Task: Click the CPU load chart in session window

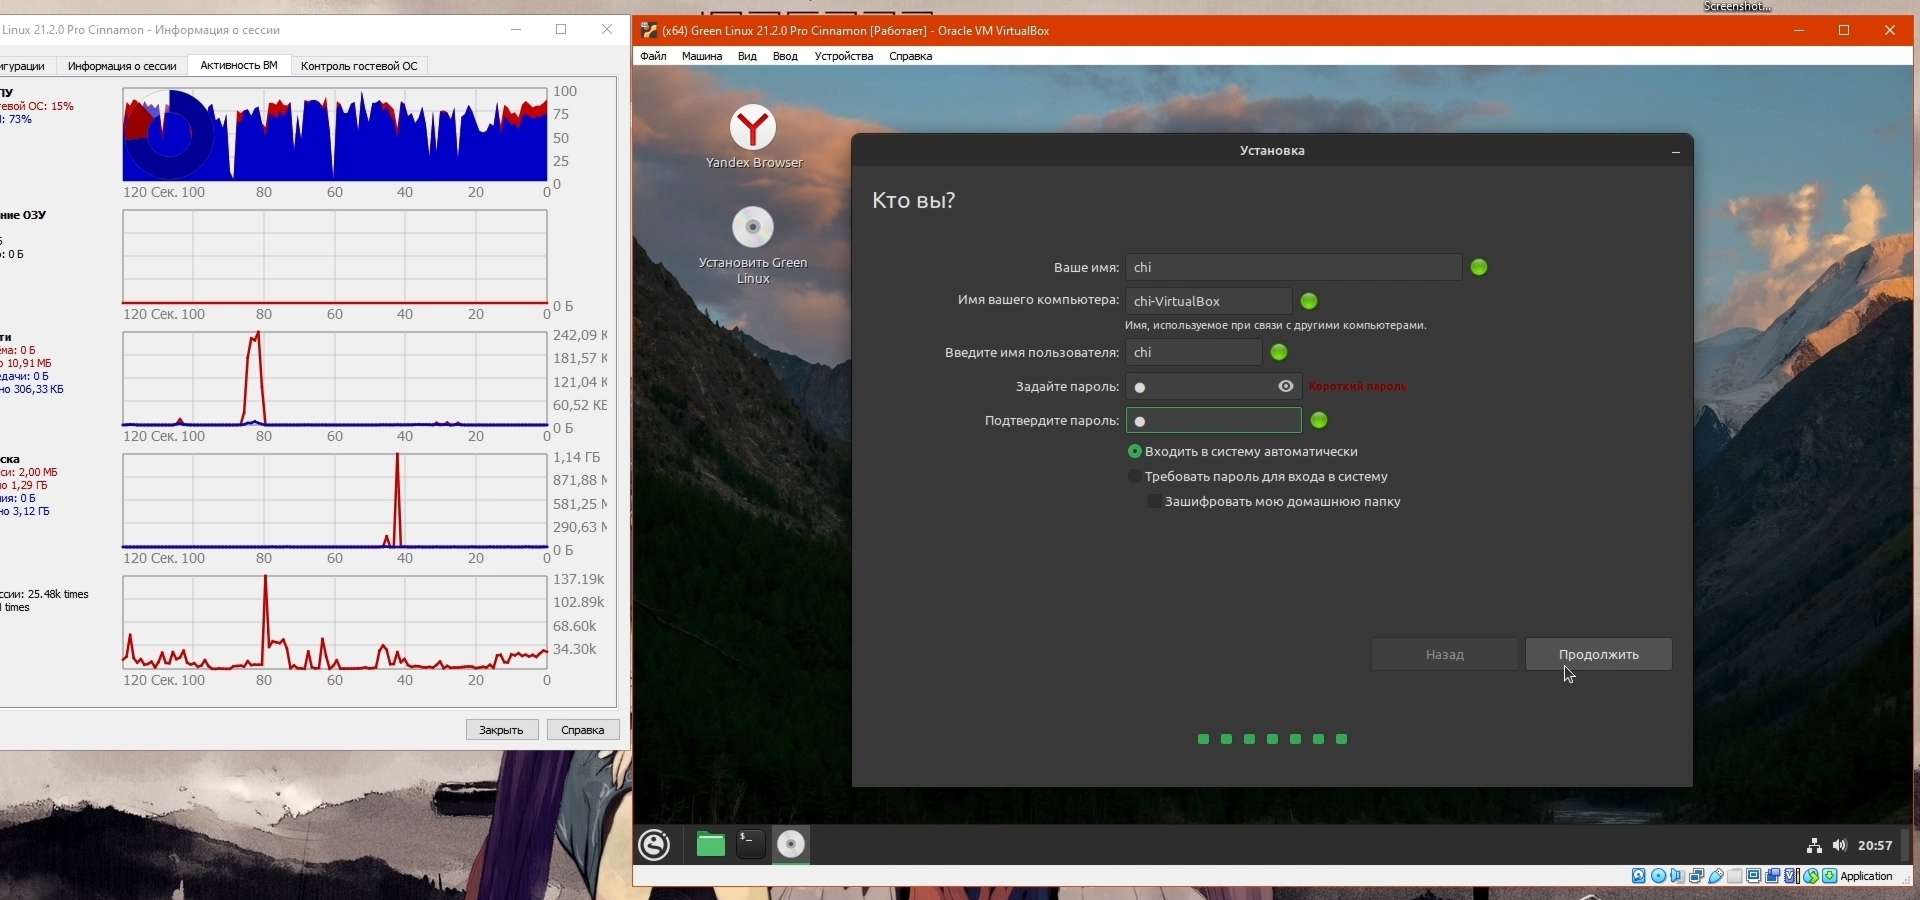Action: click(335, 135)
